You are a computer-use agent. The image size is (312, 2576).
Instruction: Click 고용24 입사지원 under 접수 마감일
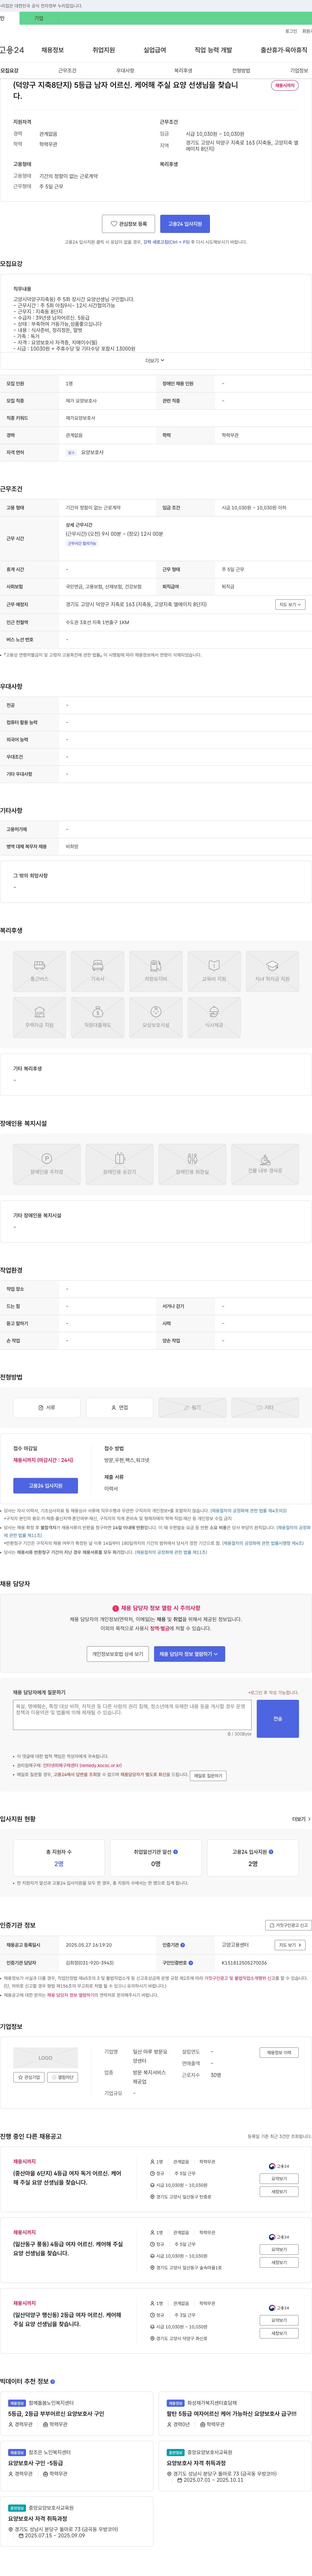(x=45, y=1486)
